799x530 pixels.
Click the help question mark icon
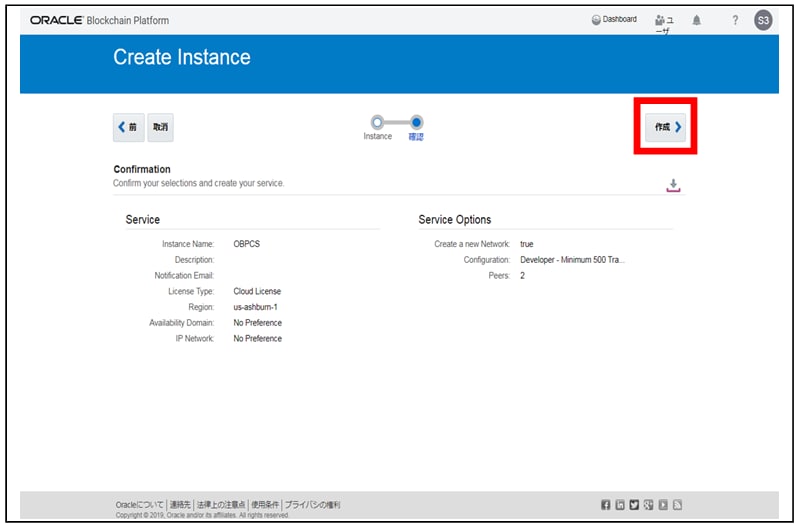tap(735, 20)
